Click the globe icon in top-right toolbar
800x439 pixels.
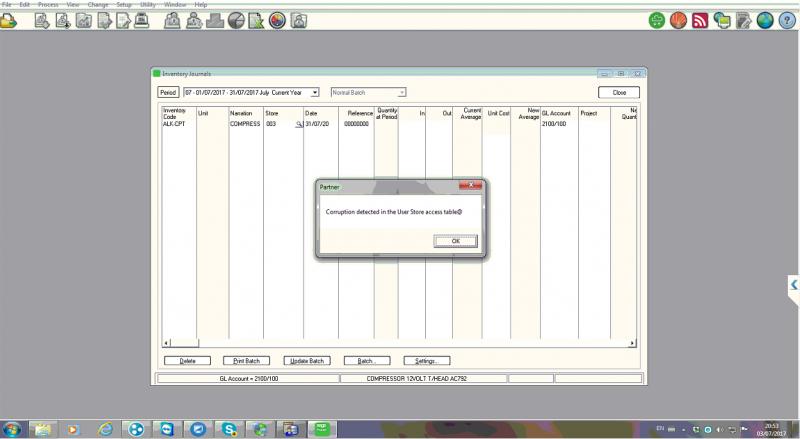tap(765, 20)
